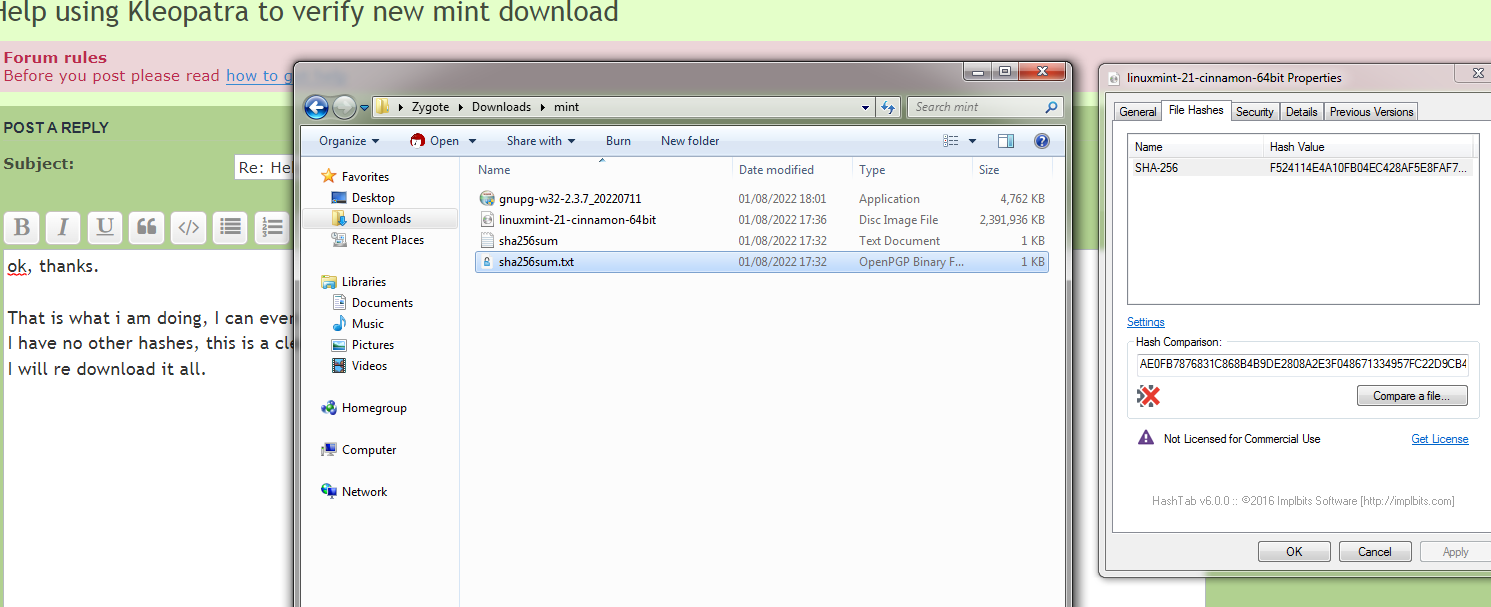The width and height of the screenshot is (1491, 607).
Task: Refresh the mint folder view
Action: pyautogui.click(x=888, y=107)
